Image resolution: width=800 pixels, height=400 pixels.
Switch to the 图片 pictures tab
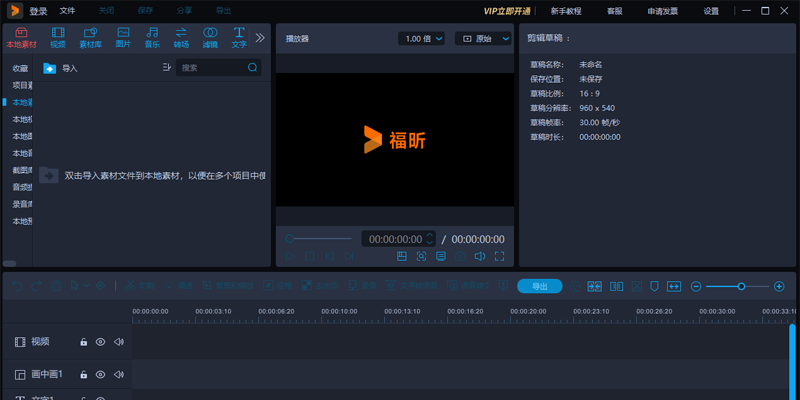point(123,38)
